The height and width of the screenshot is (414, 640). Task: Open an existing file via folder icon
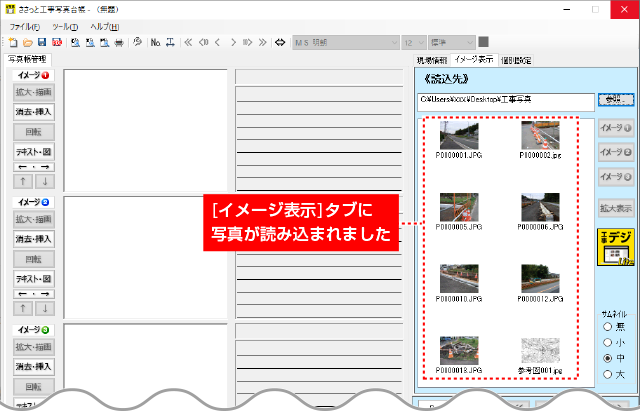(27, 42)
